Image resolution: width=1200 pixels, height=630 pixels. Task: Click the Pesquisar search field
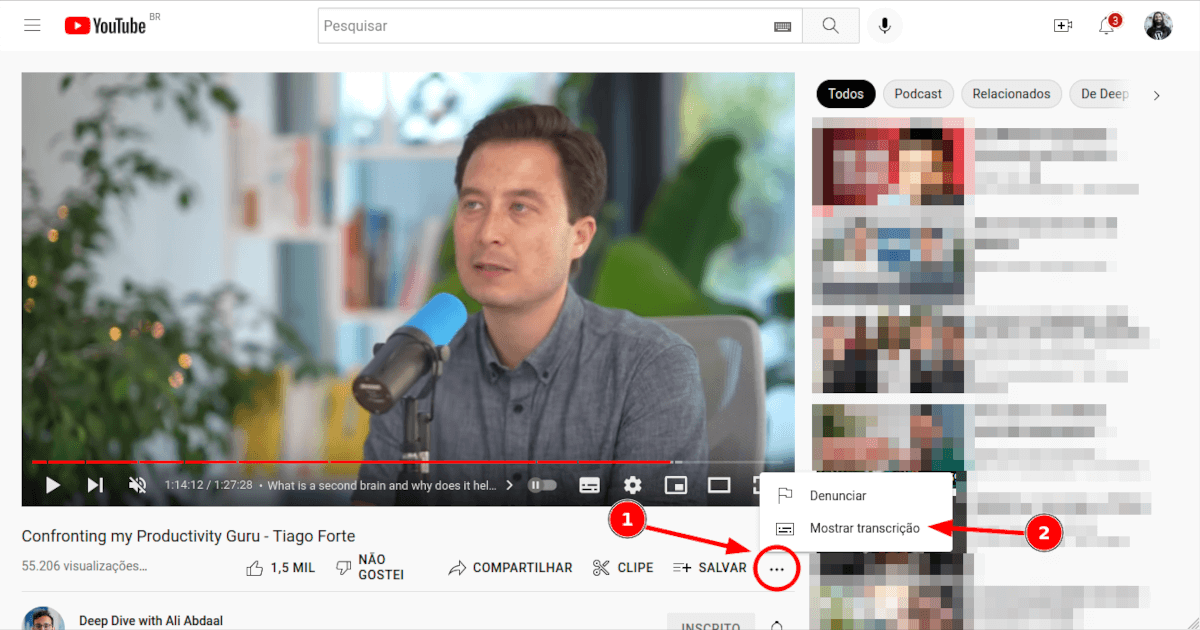click(545, 26)
